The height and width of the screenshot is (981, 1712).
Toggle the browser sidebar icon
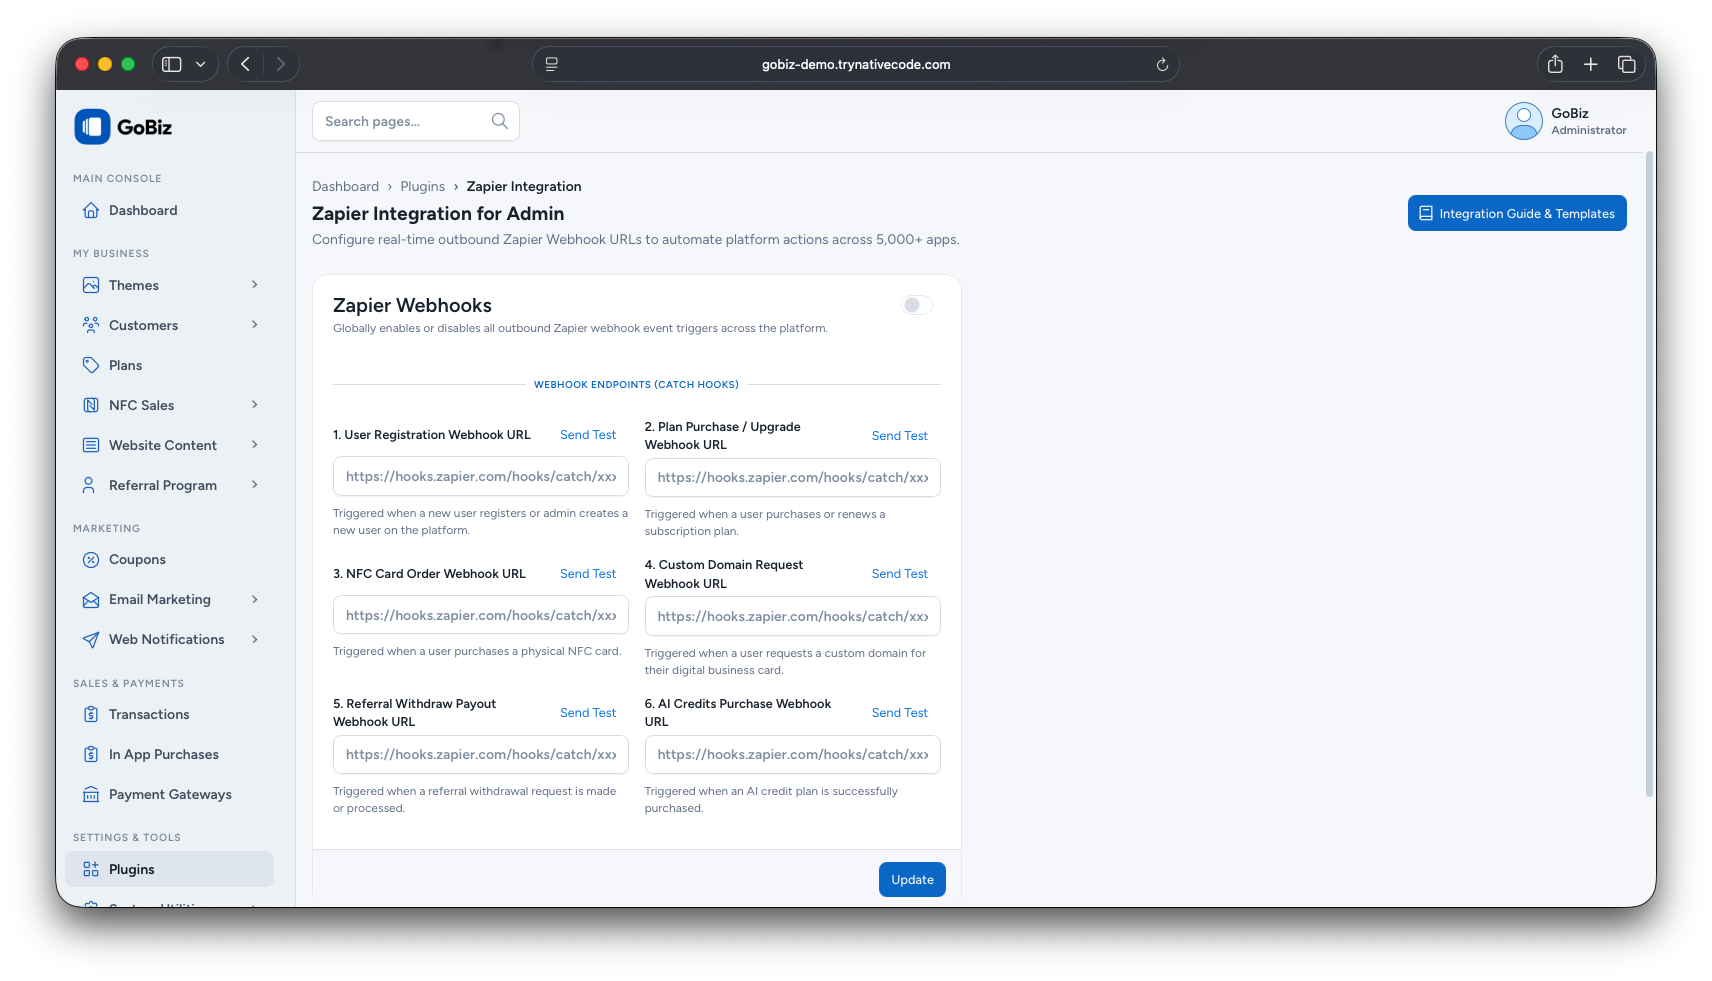[x=172, y=64]
